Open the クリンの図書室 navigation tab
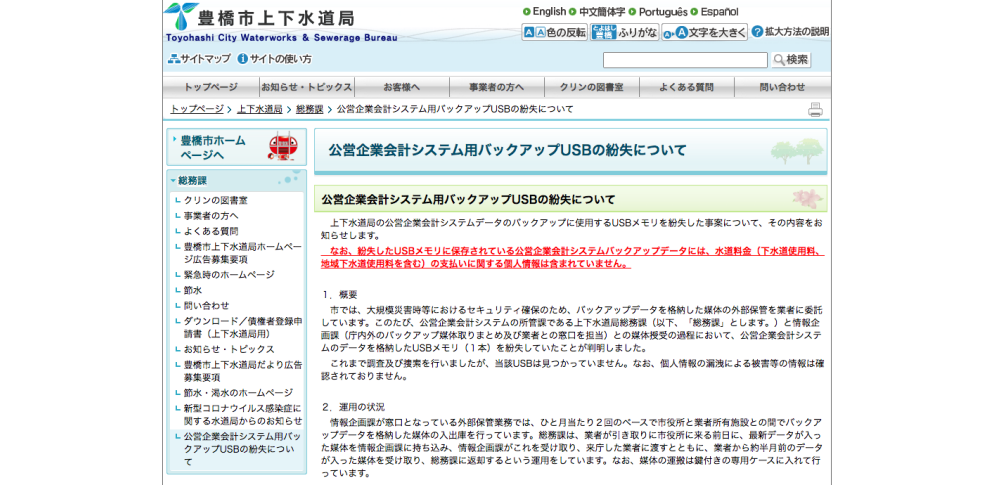This screenshot has height=485, width=1000. click(592, 87)
